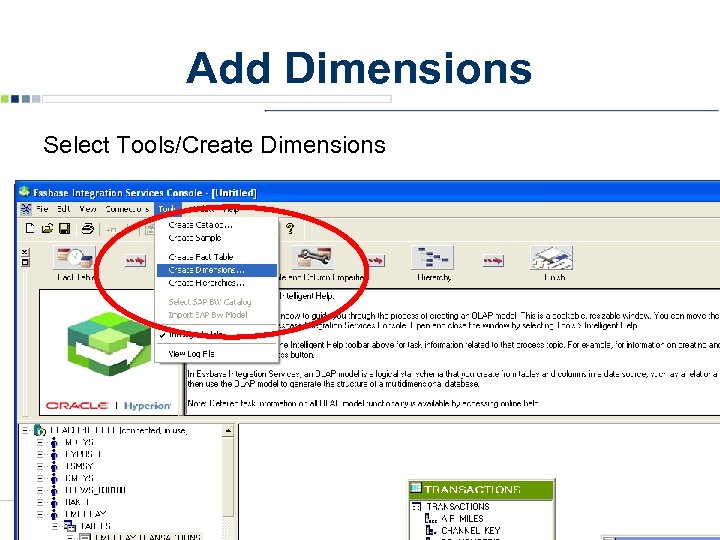
Task: Click the Tools menu header
Action: point(168,209)
